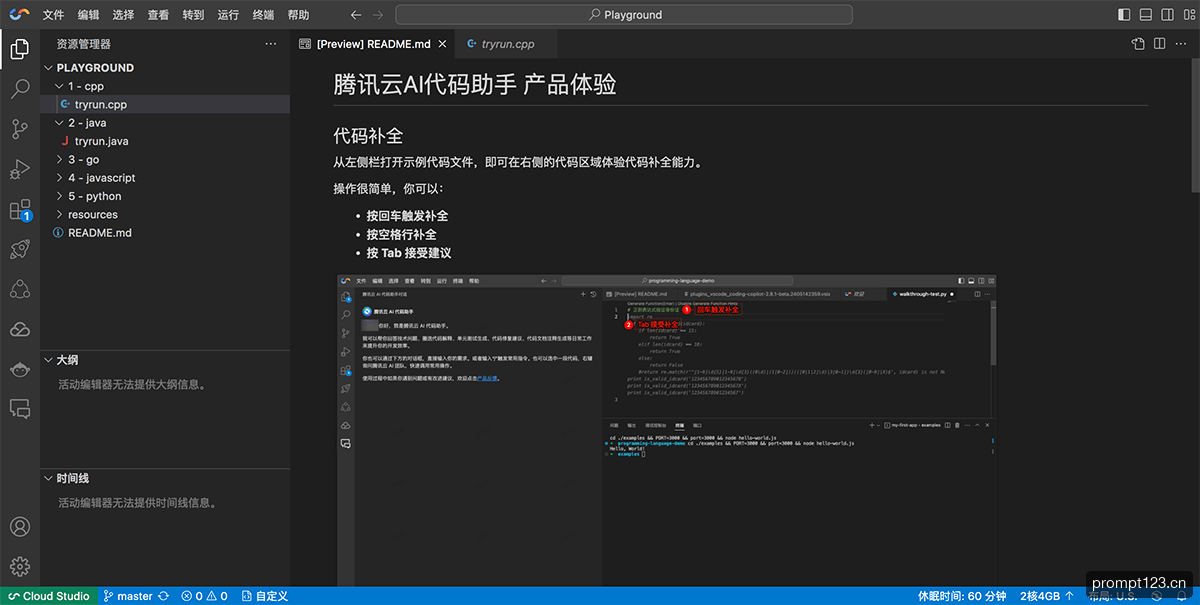Open the Accounts menu icon
Viewport: 1200px width, 605px height.
[20, 526]
